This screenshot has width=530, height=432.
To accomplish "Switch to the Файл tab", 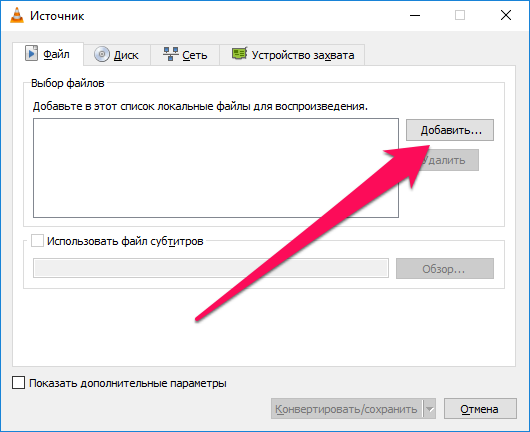I will pyautogui.click(x=48, y=54).
